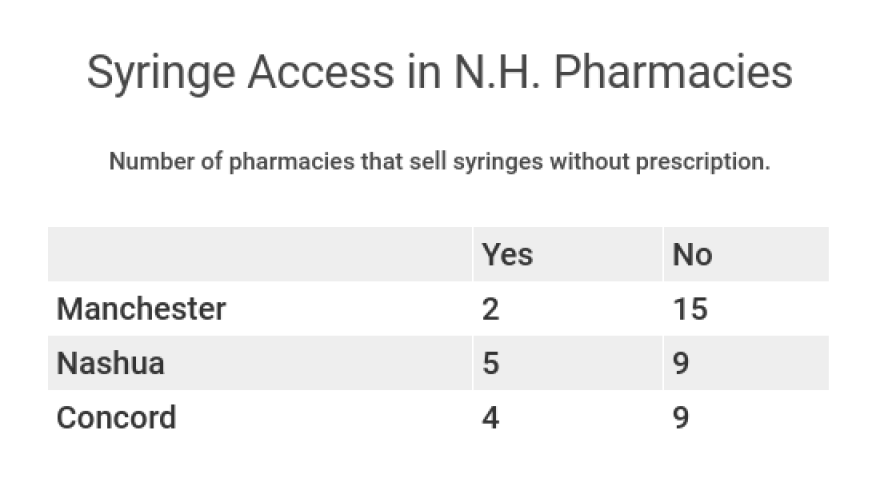
Task: Select the No column header
Action: pos(693,254)
